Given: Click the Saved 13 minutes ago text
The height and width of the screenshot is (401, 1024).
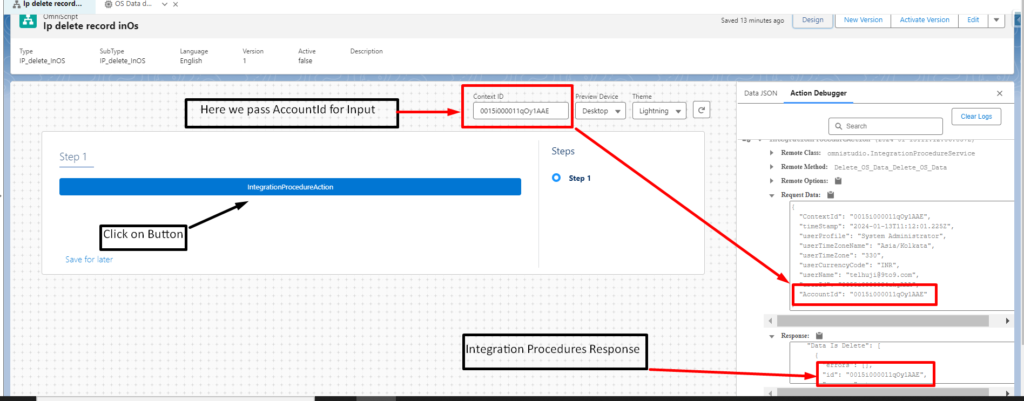Looking at the screenshot, I should pyautogui.click(x=752, y=20).
